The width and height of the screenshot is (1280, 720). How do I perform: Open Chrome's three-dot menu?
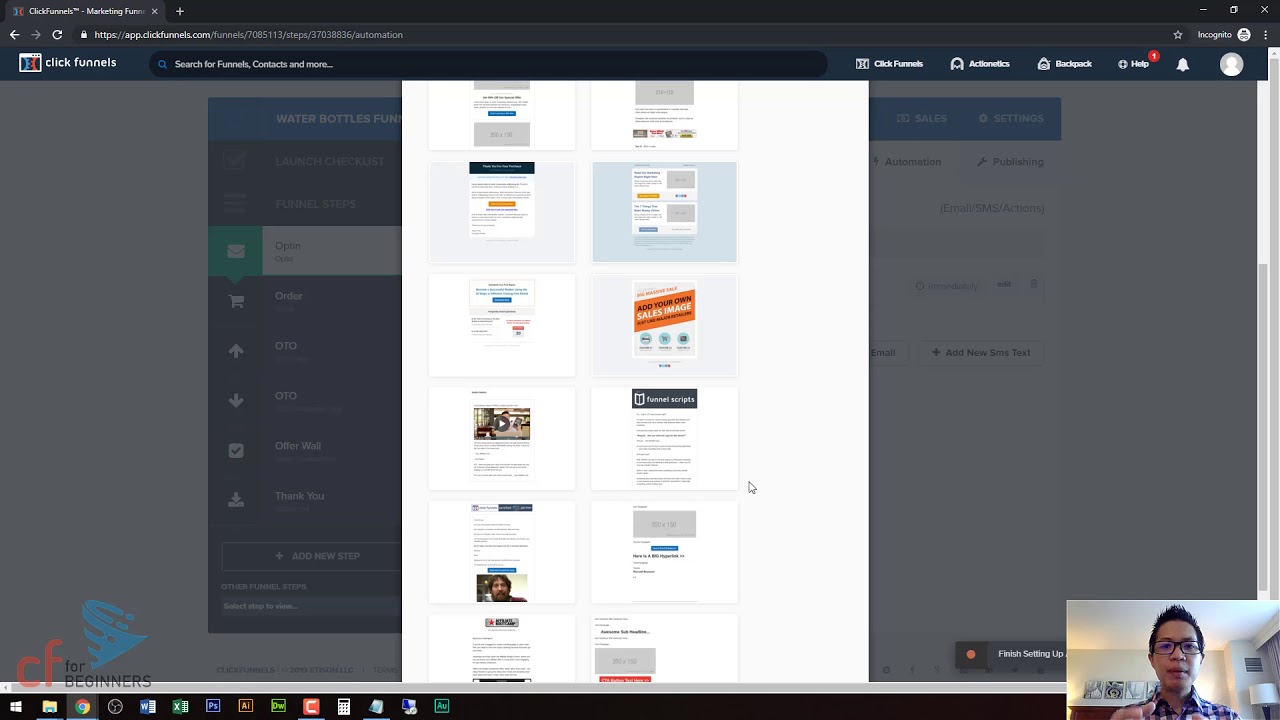pyautogui.click(x=1267, y=34)
